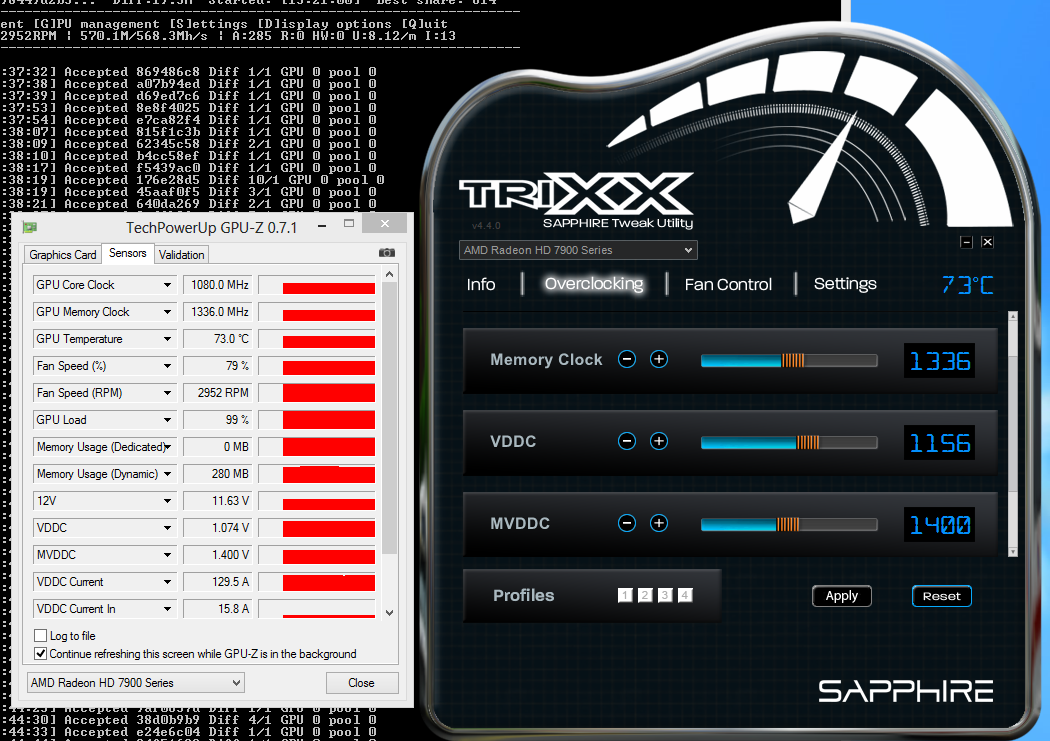Click the Close button in GPU-Z
1050x741 pixels.
362,683
